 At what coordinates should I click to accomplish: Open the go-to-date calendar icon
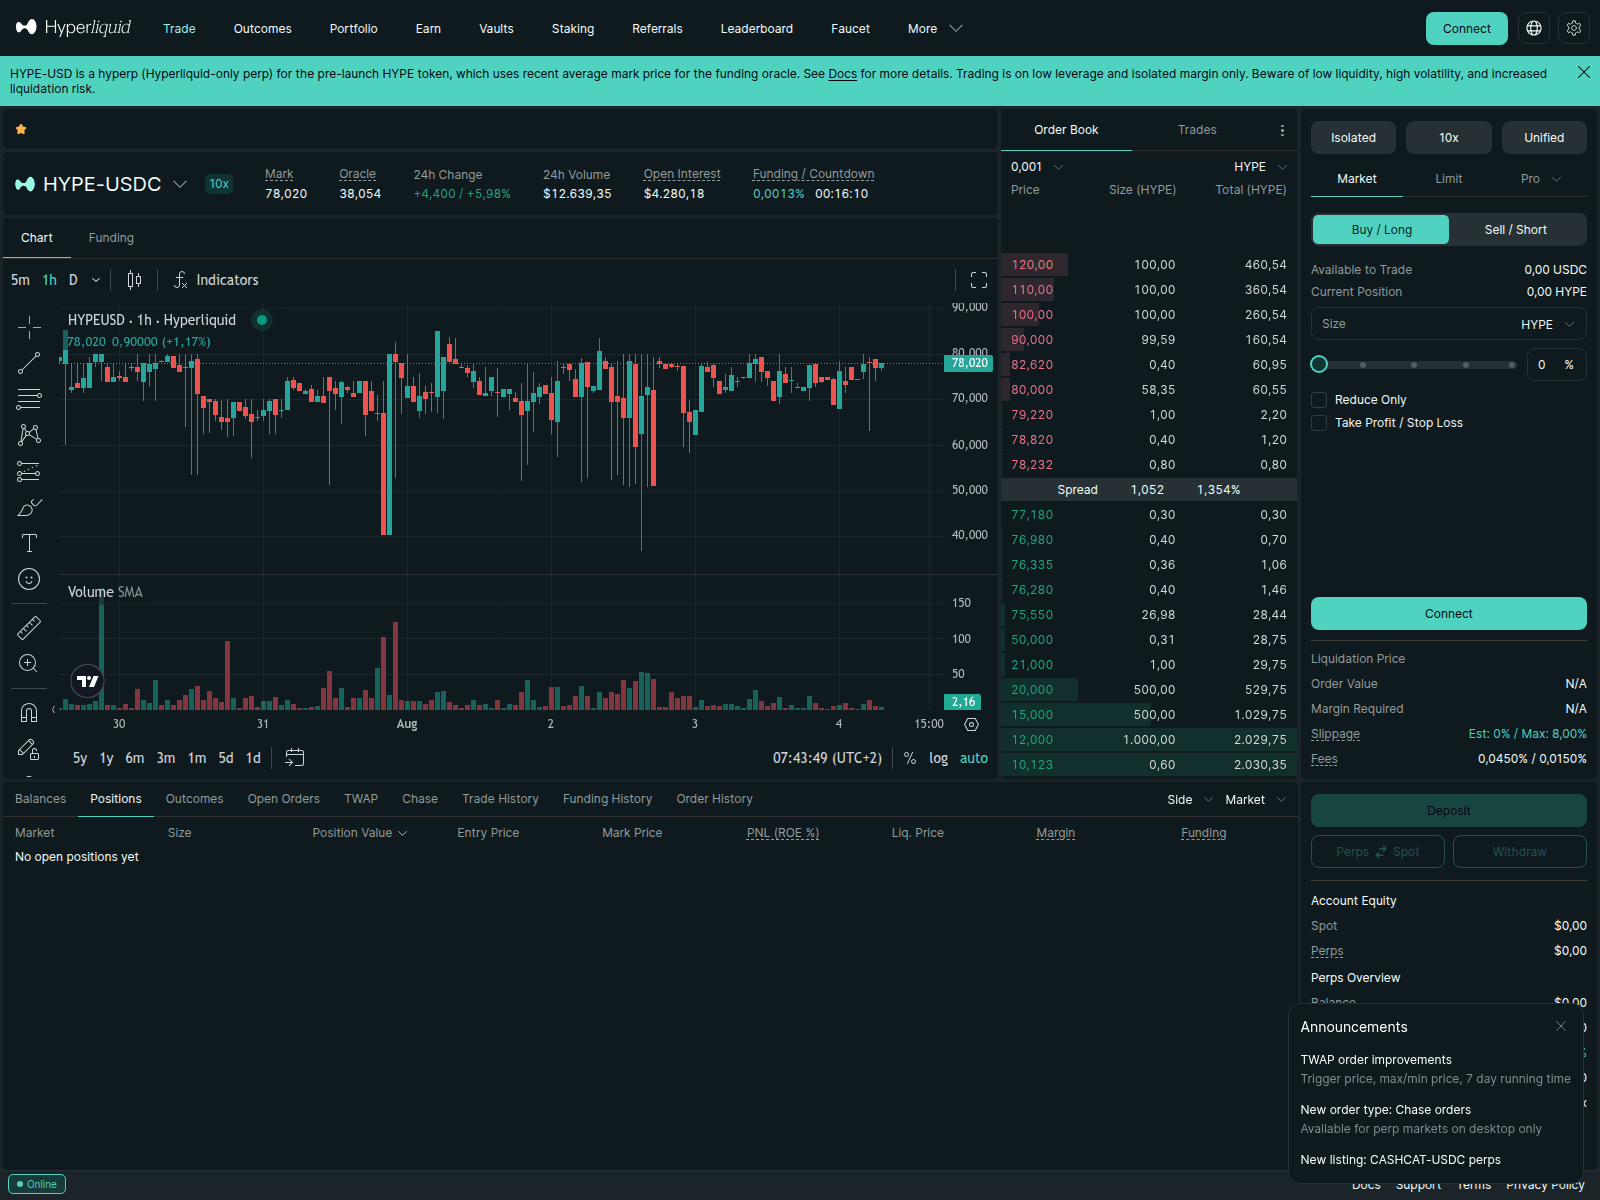tap(294, 758)
